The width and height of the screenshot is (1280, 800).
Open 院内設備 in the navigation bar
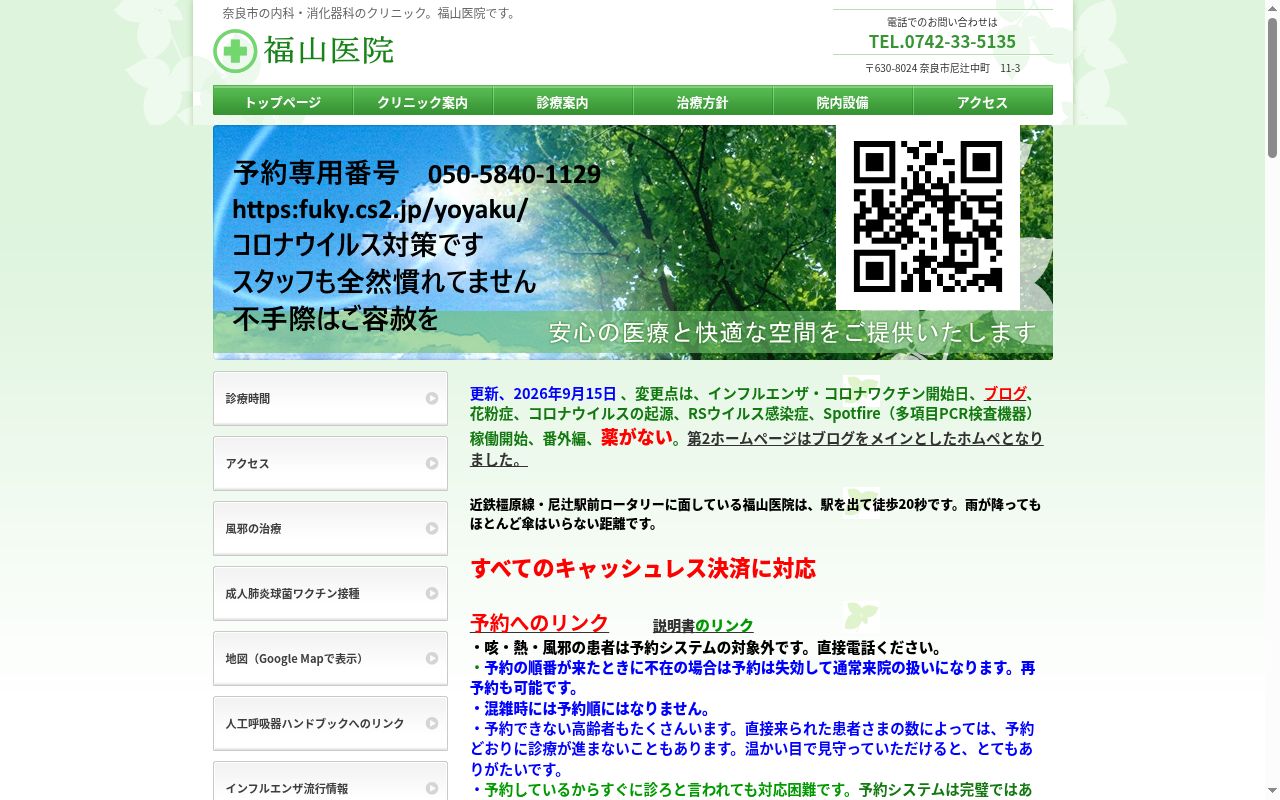point(843,101)
